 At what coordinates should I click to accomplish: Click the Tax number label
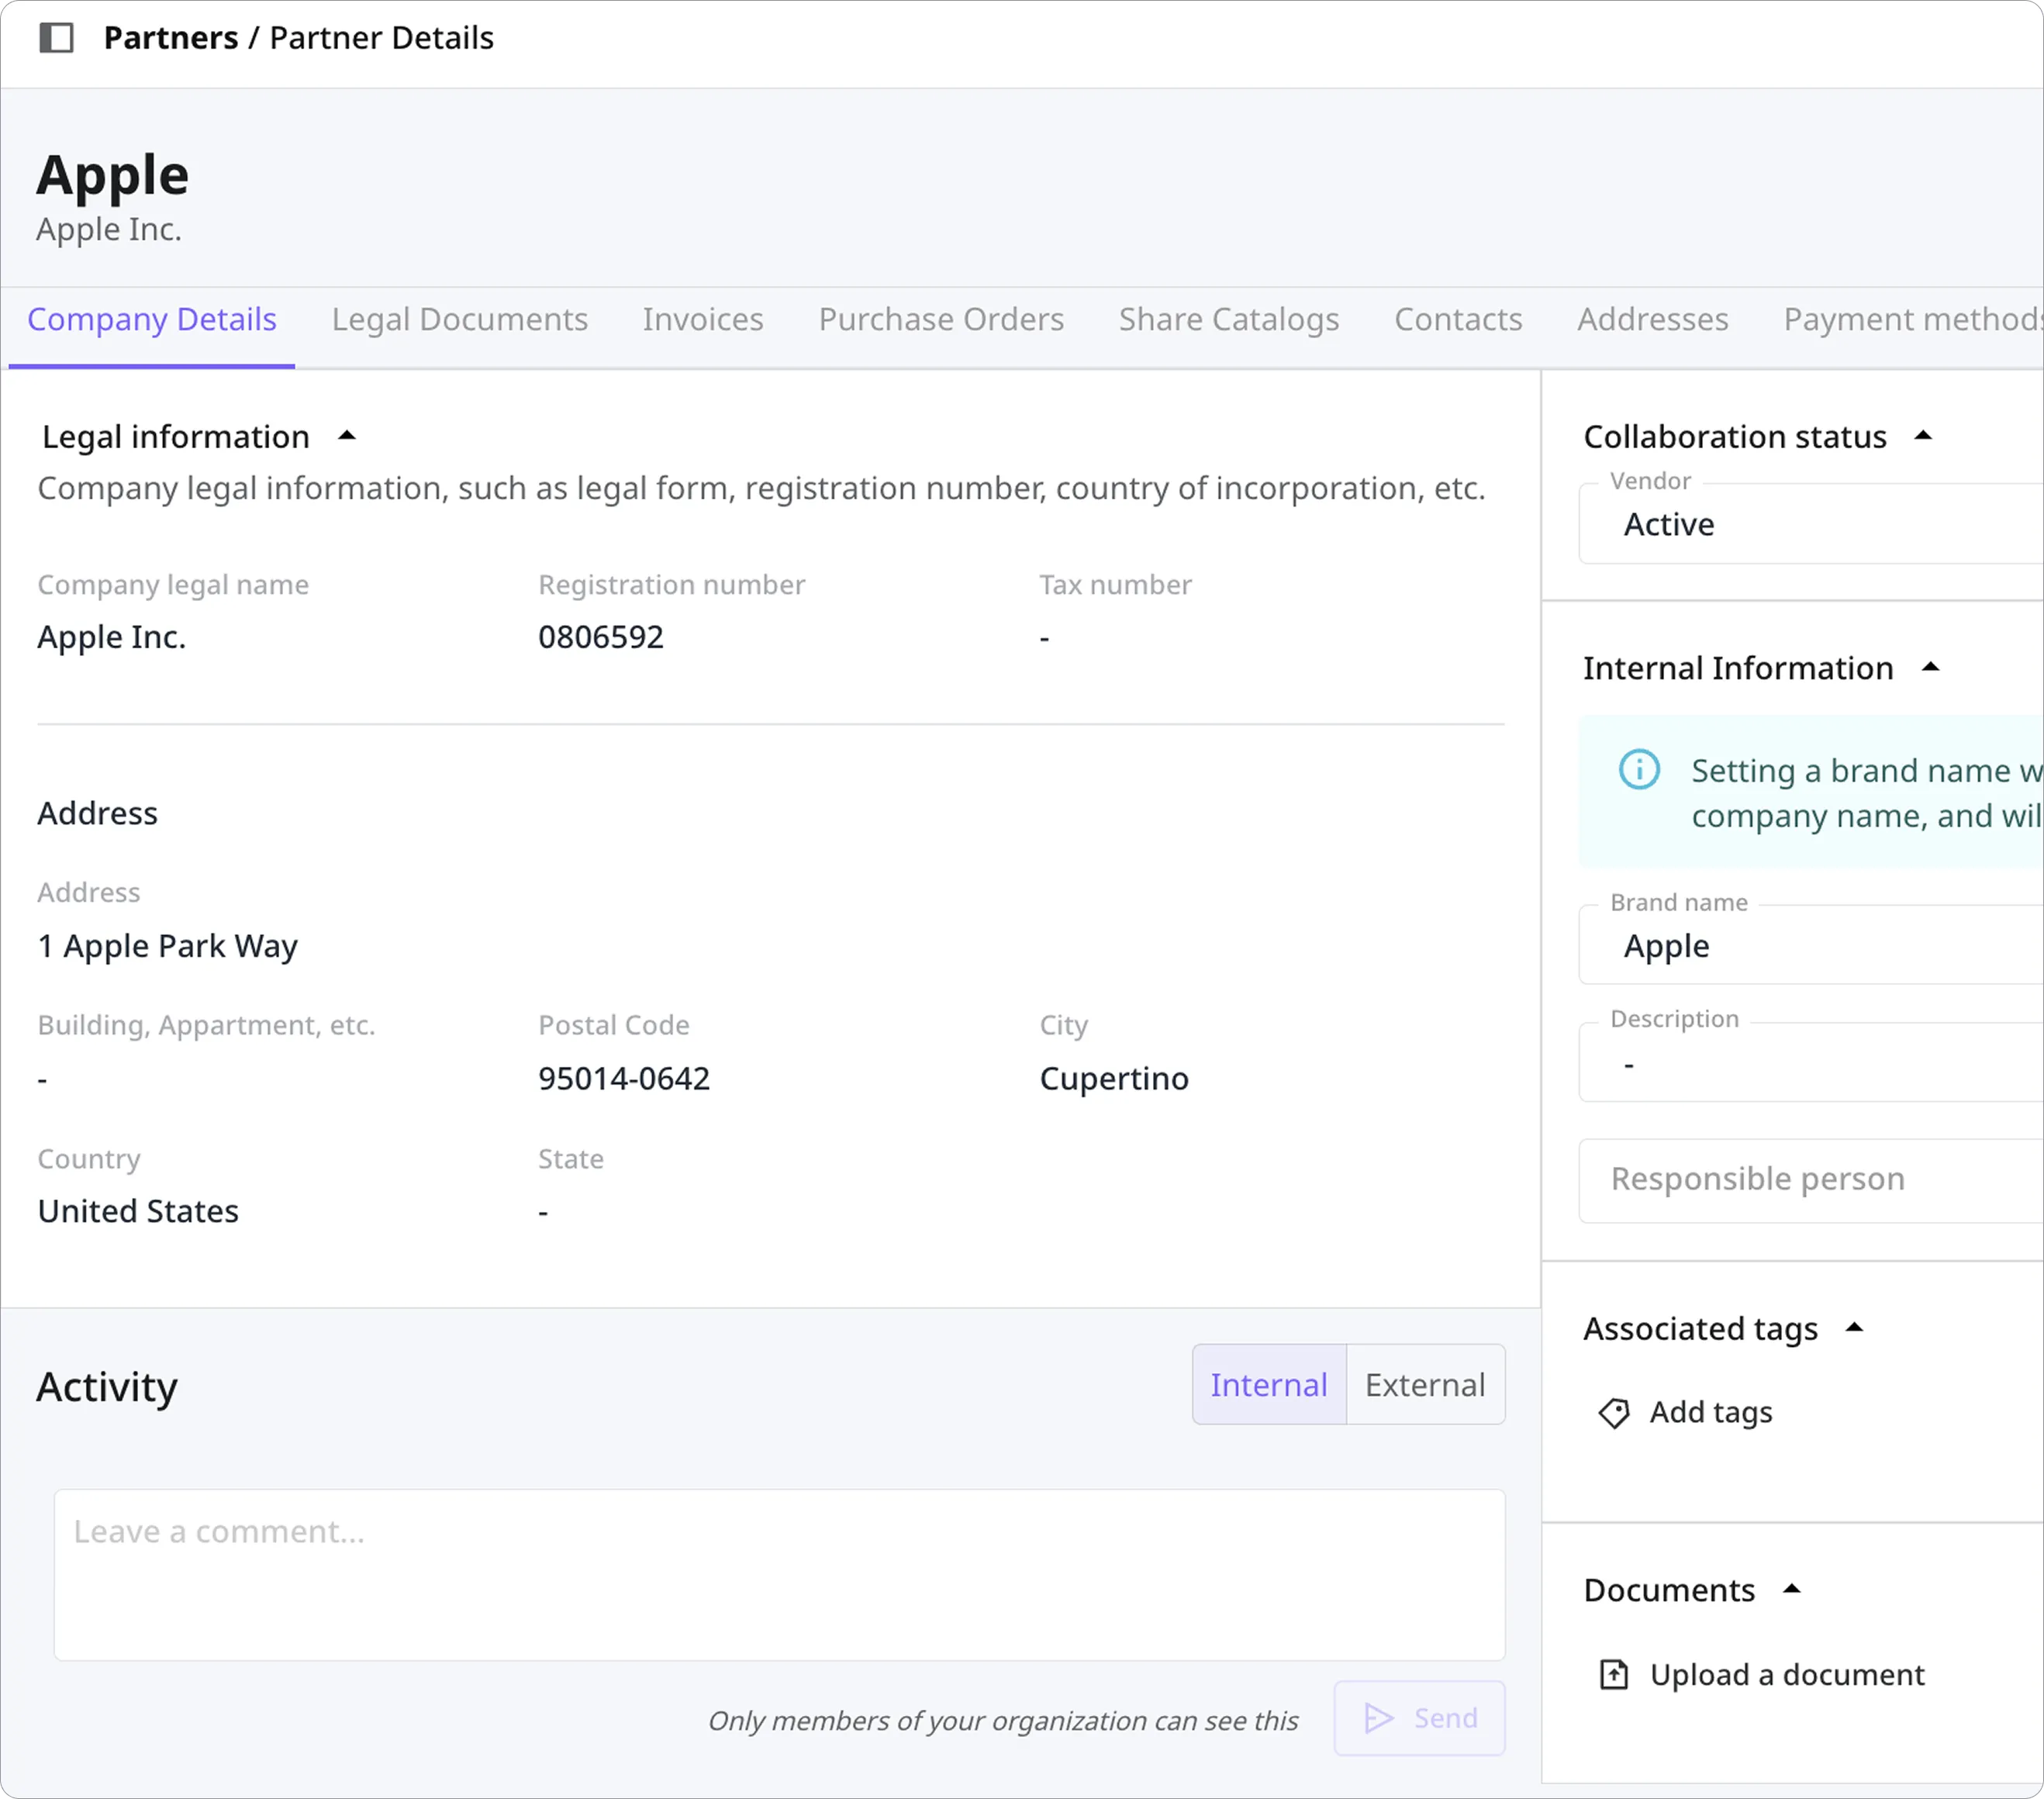pos(1116,585)
